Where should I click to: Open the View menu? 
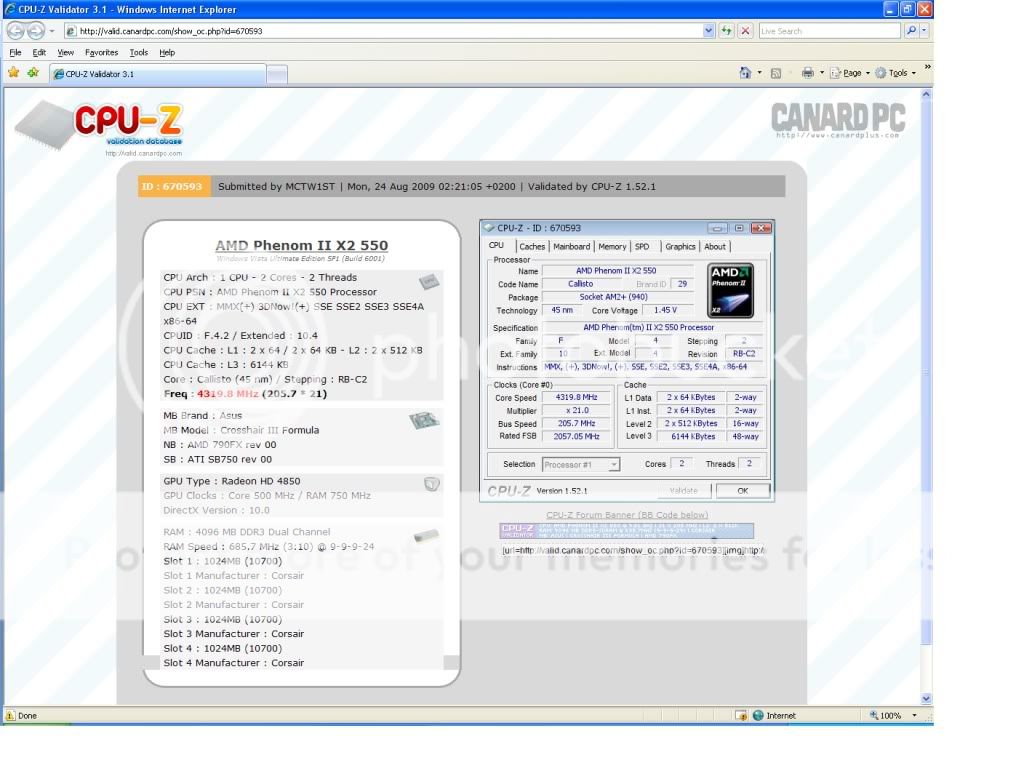pyautogui.click(x=65, y=52)
